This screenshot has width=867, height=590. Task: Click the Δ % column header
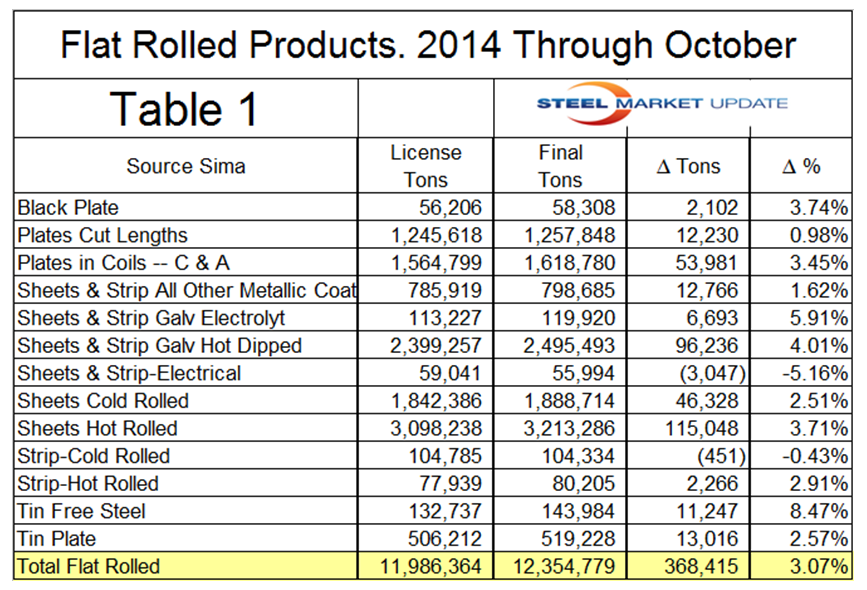(801, 166)
